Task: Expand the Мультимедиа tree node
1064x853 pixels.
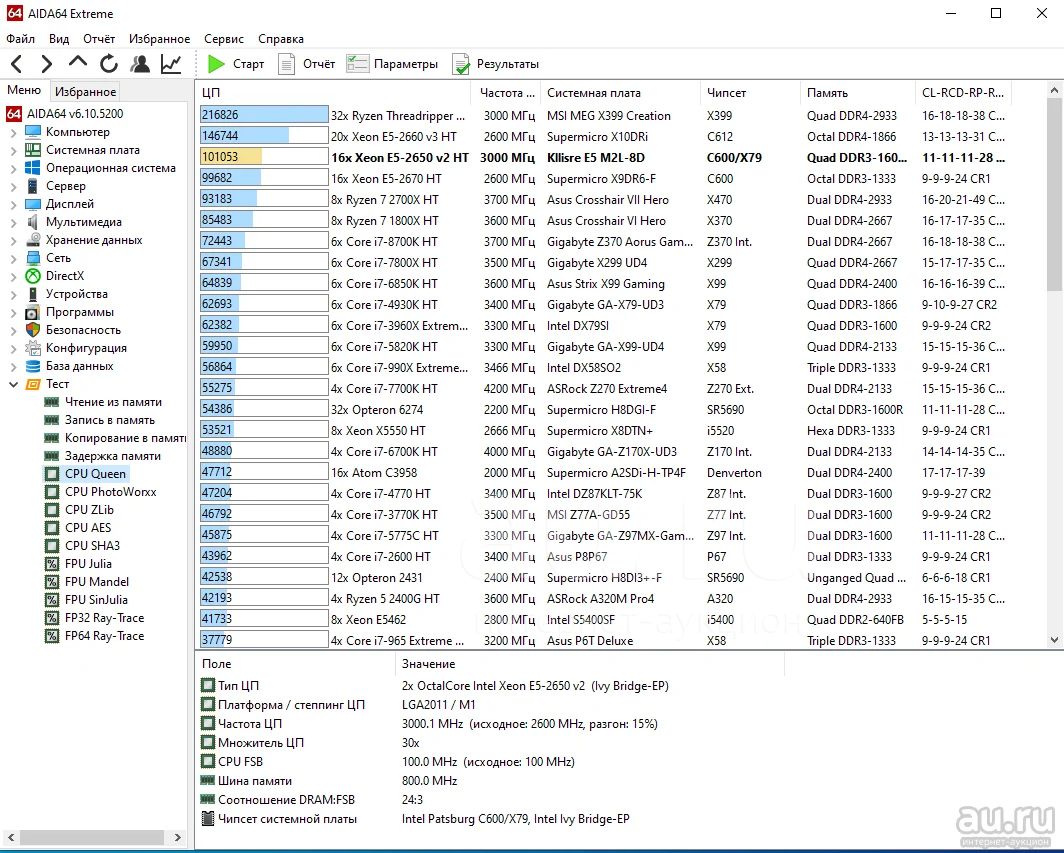Action: tap(14, 222)
